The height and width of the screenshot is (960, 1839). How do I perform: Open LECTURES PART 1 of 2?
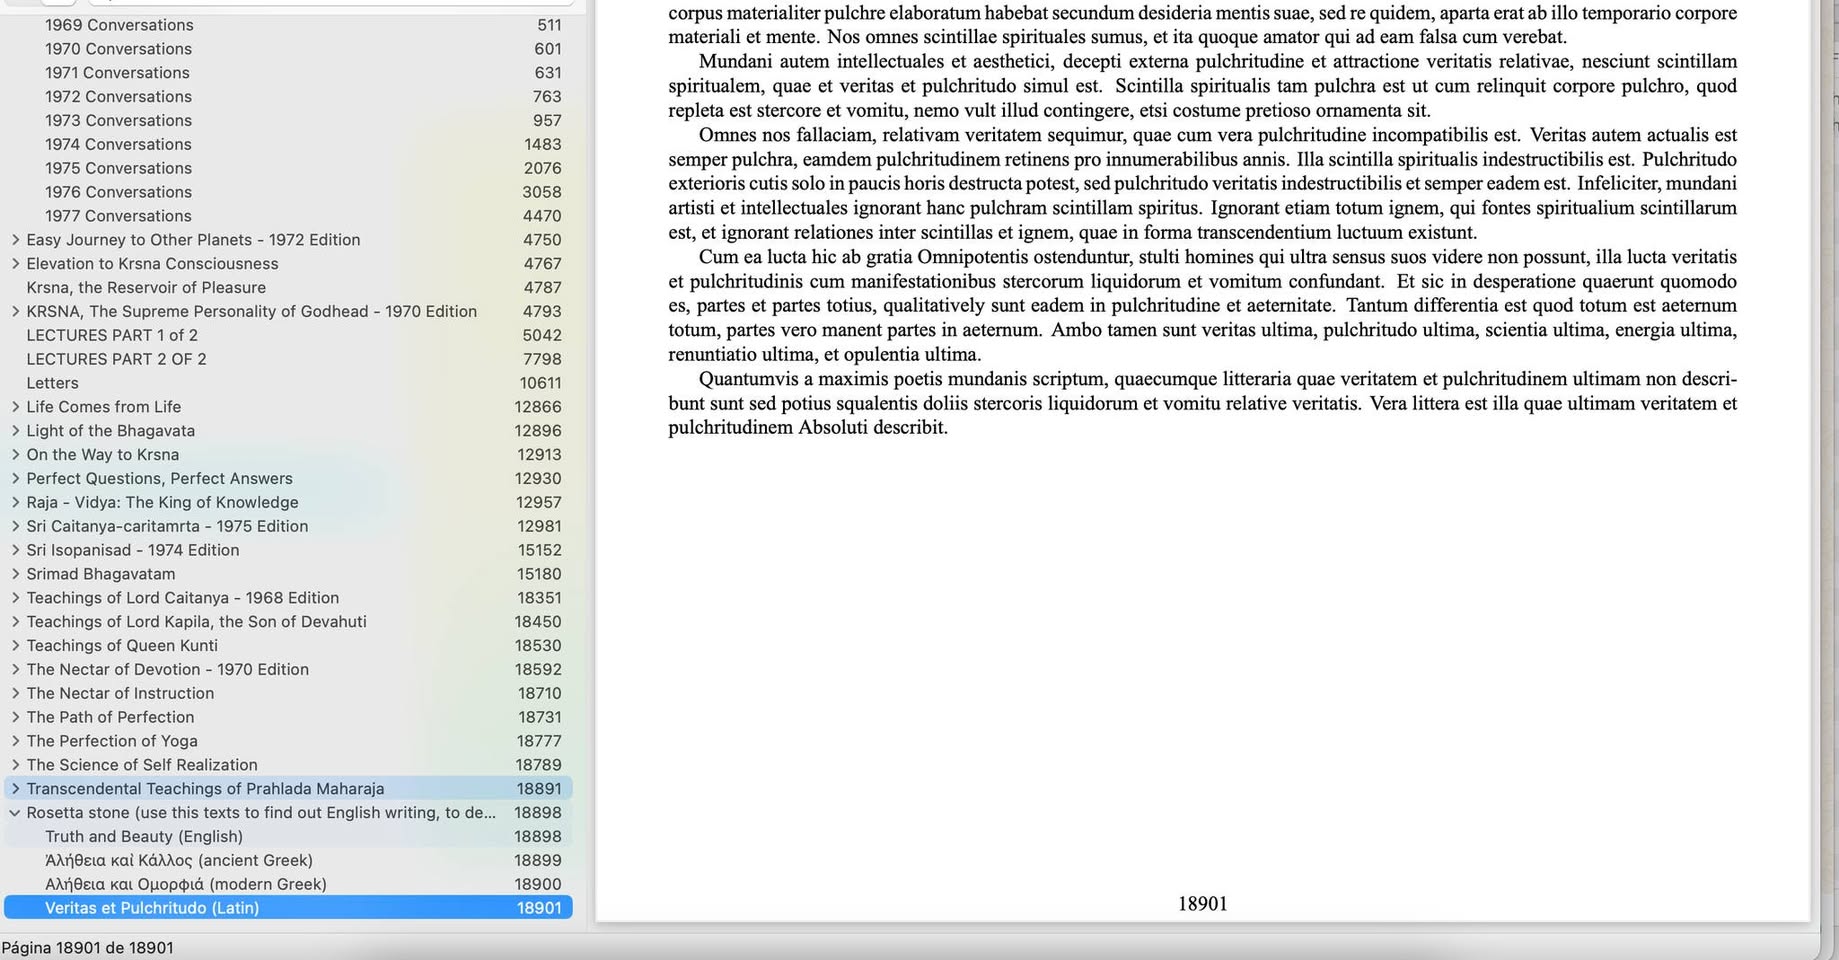tap(112, 336)
